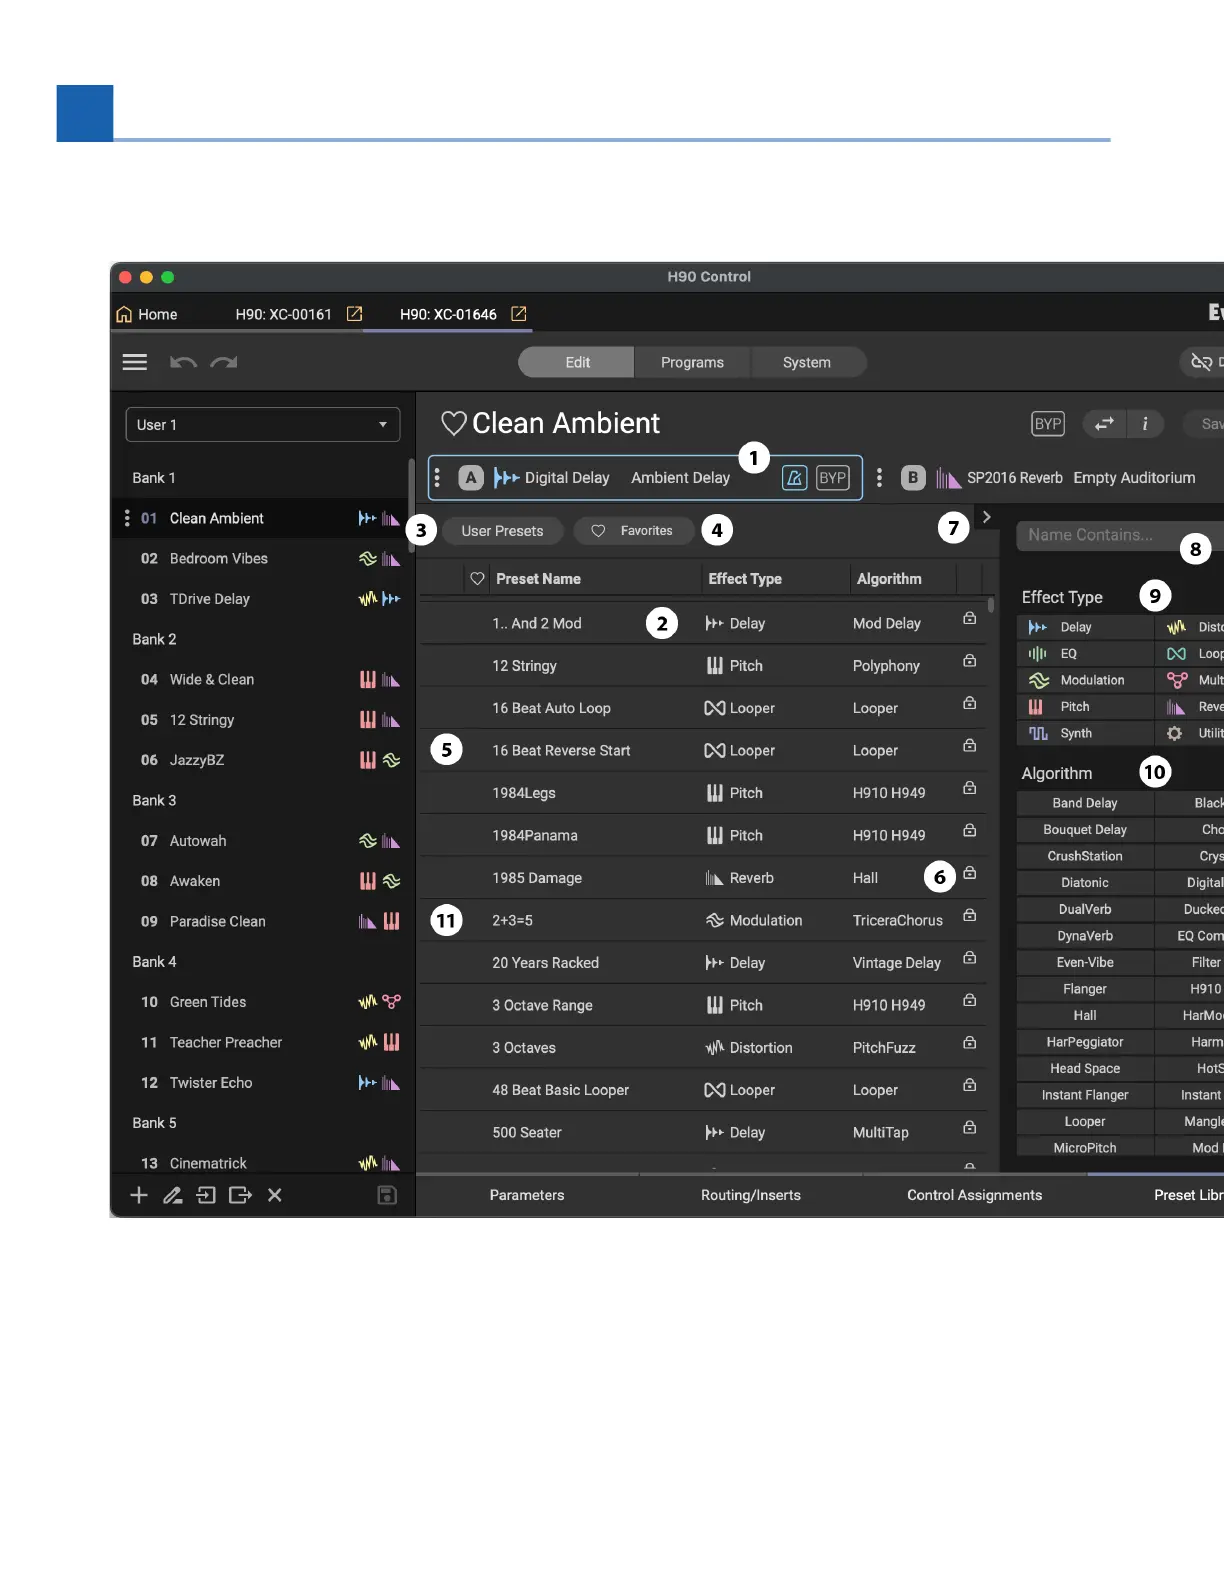Select H90: XC-00161 device tab
The width and height of the screenshot is (1224, 1584).
283,314
